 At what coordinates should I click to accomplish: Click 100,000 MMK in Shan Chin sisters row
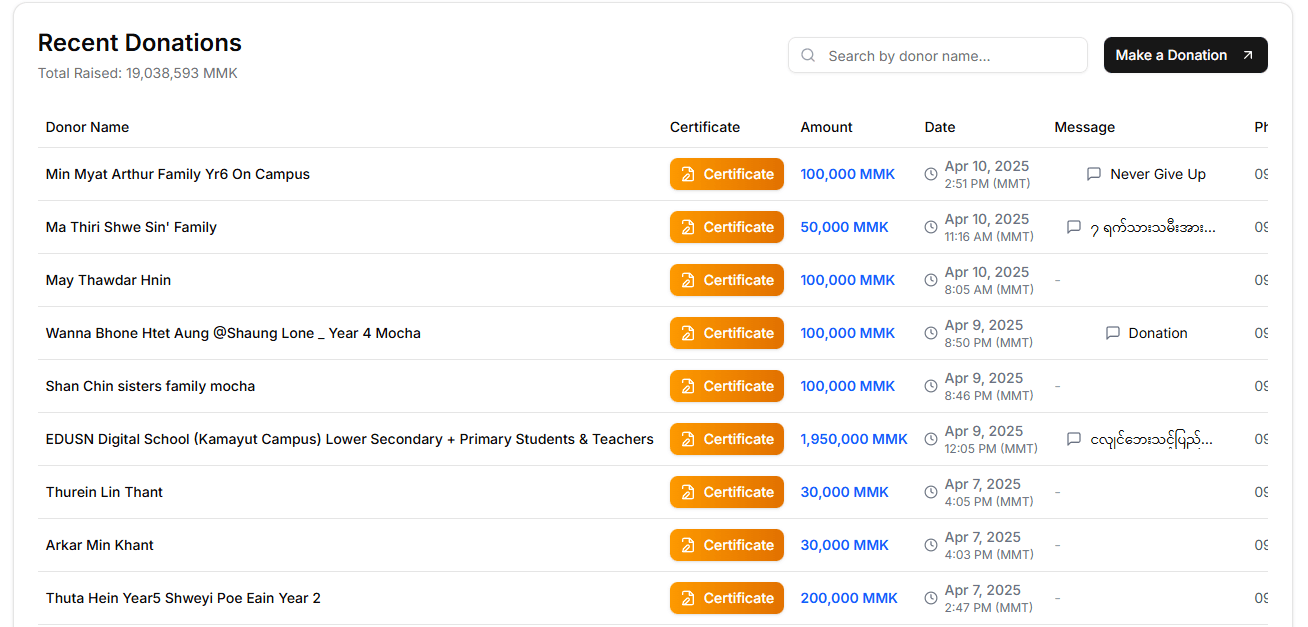tap(848, 386)
